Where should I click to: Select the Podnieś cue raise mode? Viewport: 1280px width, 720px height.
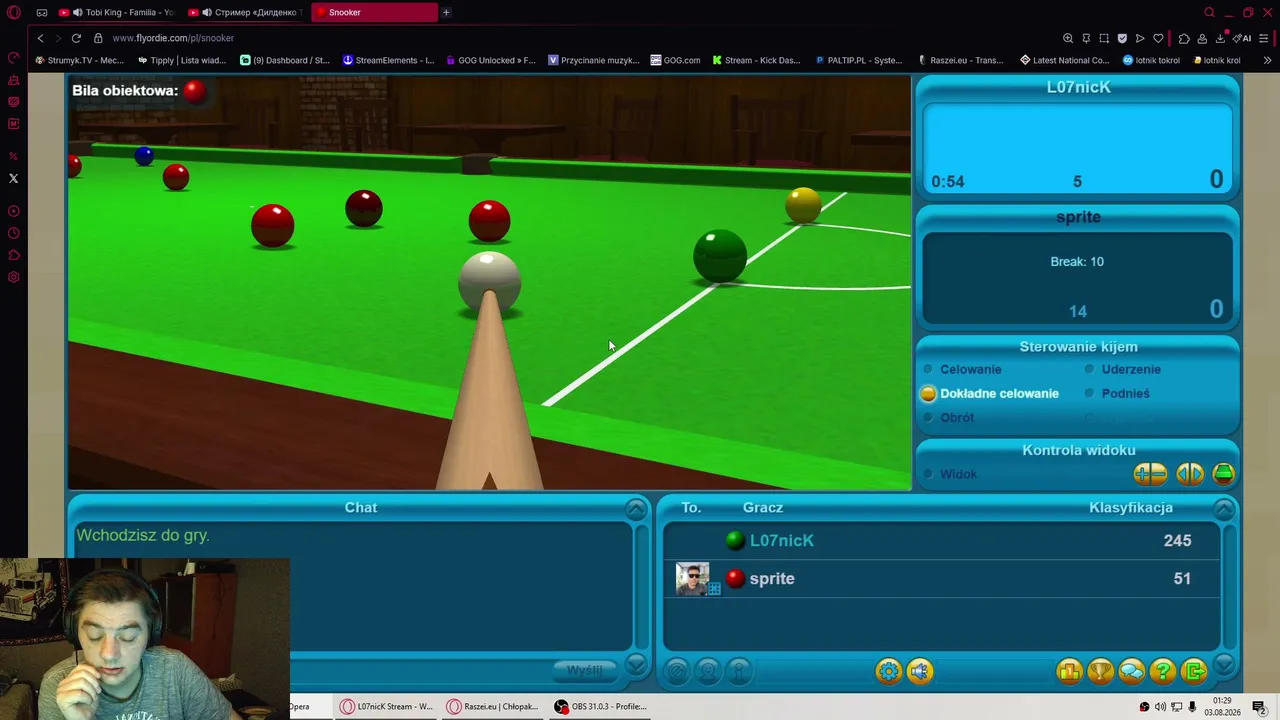1117,393
